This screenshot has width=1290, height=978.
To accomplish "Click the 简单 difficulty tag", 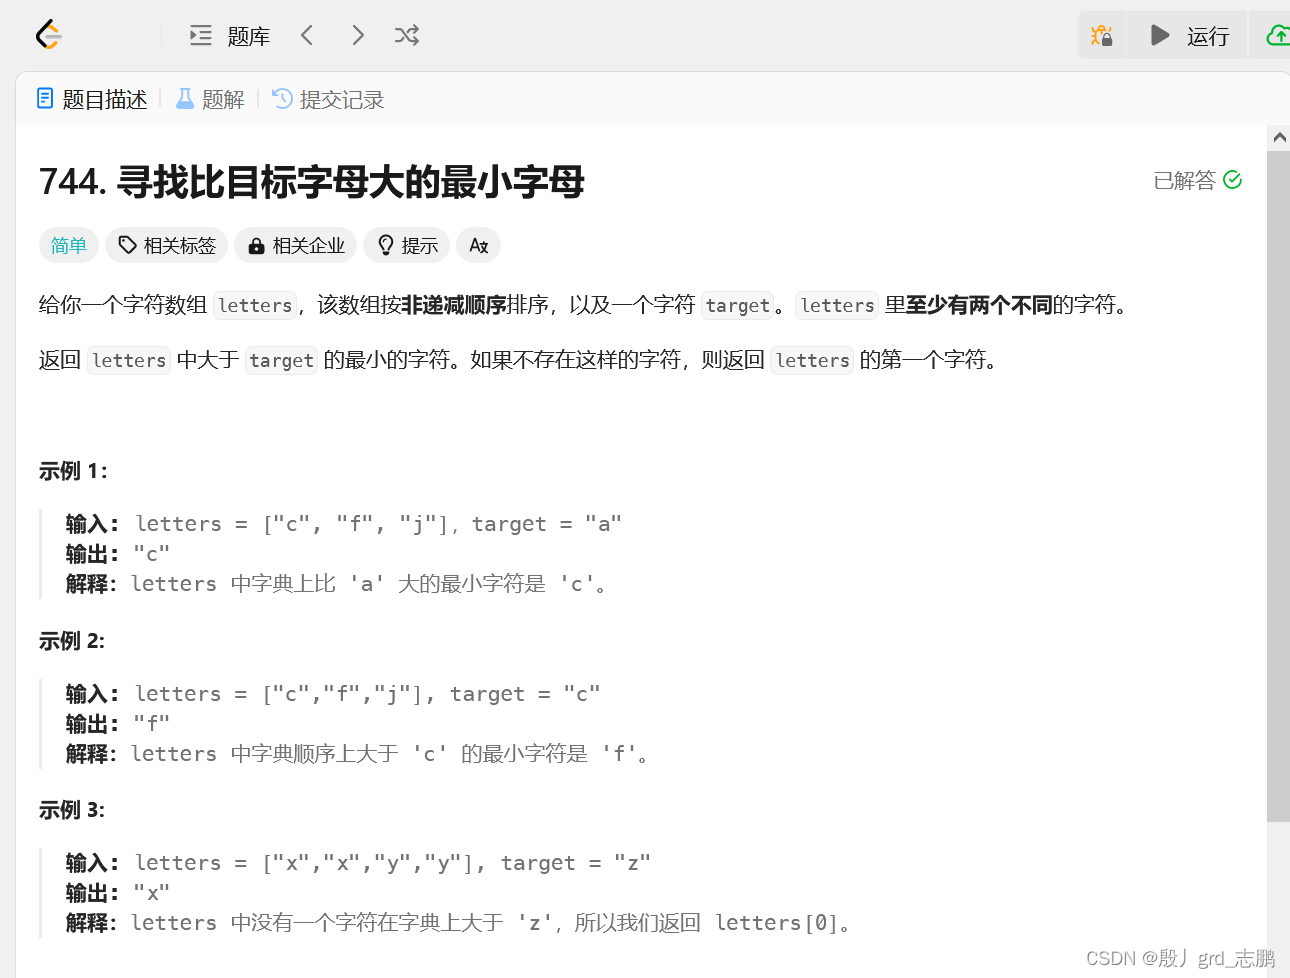I will (69, 245).
